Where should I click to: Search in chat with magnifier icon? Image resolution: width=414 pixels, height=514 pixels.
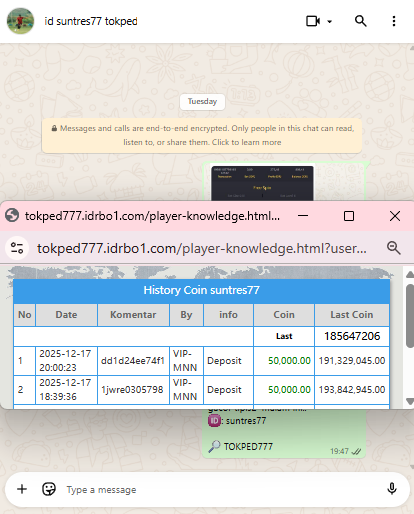[x=360, y=21]
